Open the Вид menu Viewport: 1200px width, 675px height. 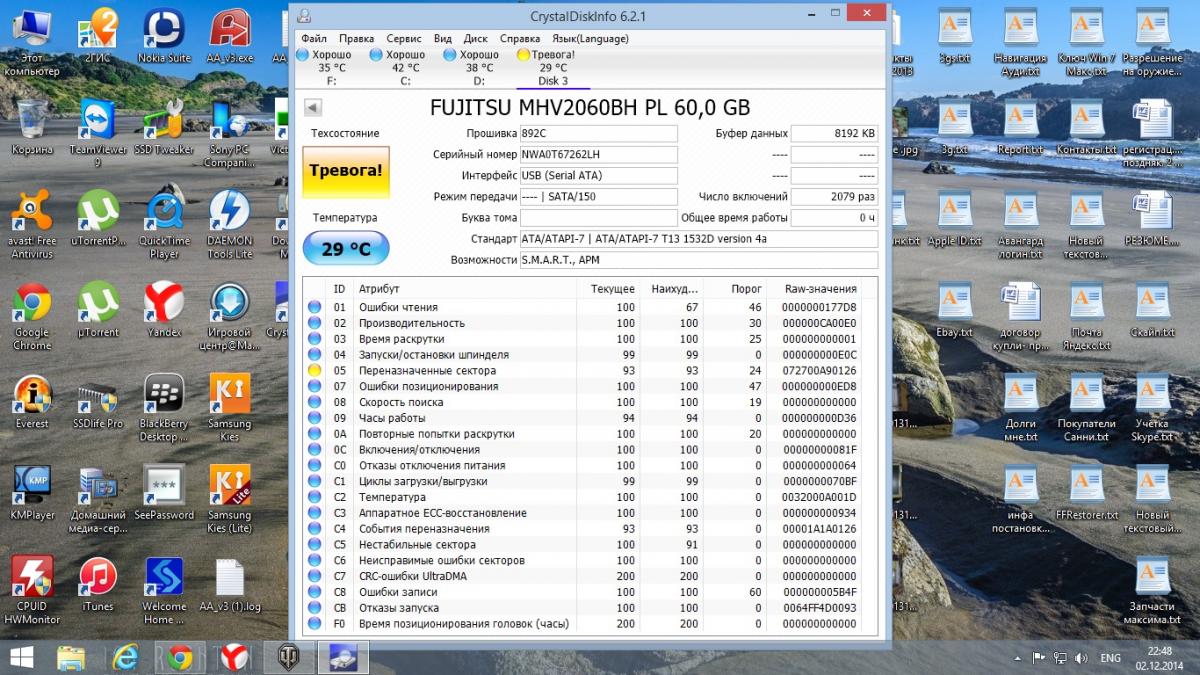pos(442,39)
